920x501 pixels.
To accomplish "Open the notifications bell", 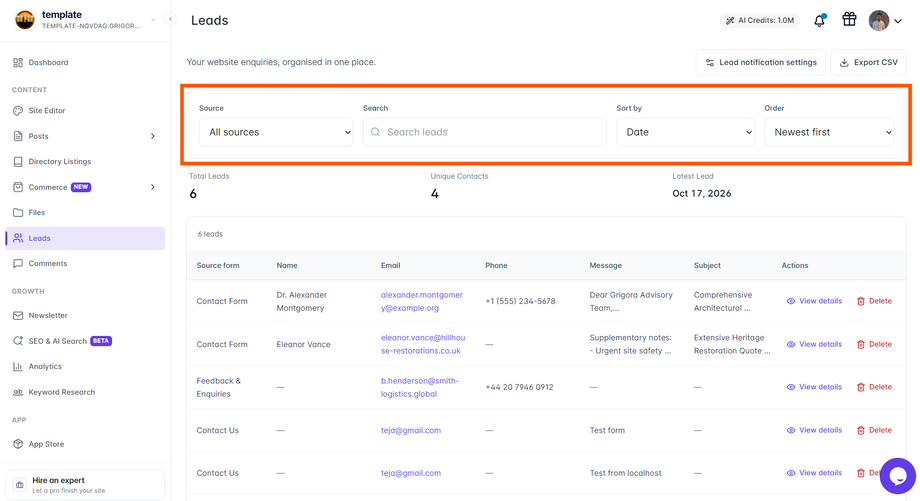I will [819, 21].
